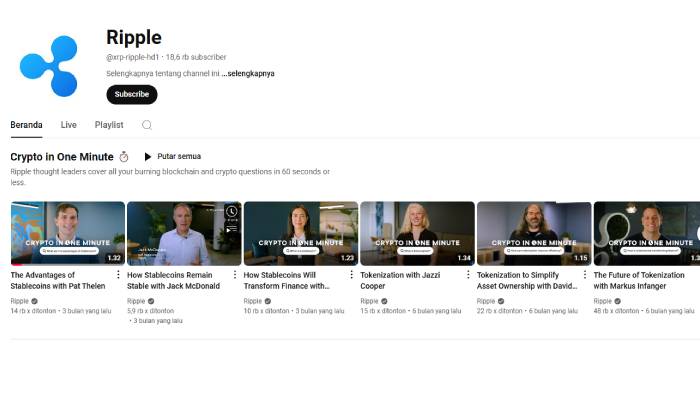This screenshot has height=400, width=700.
Task: Open Tokenization with Jazzi Cooper title
Action: 400,280
